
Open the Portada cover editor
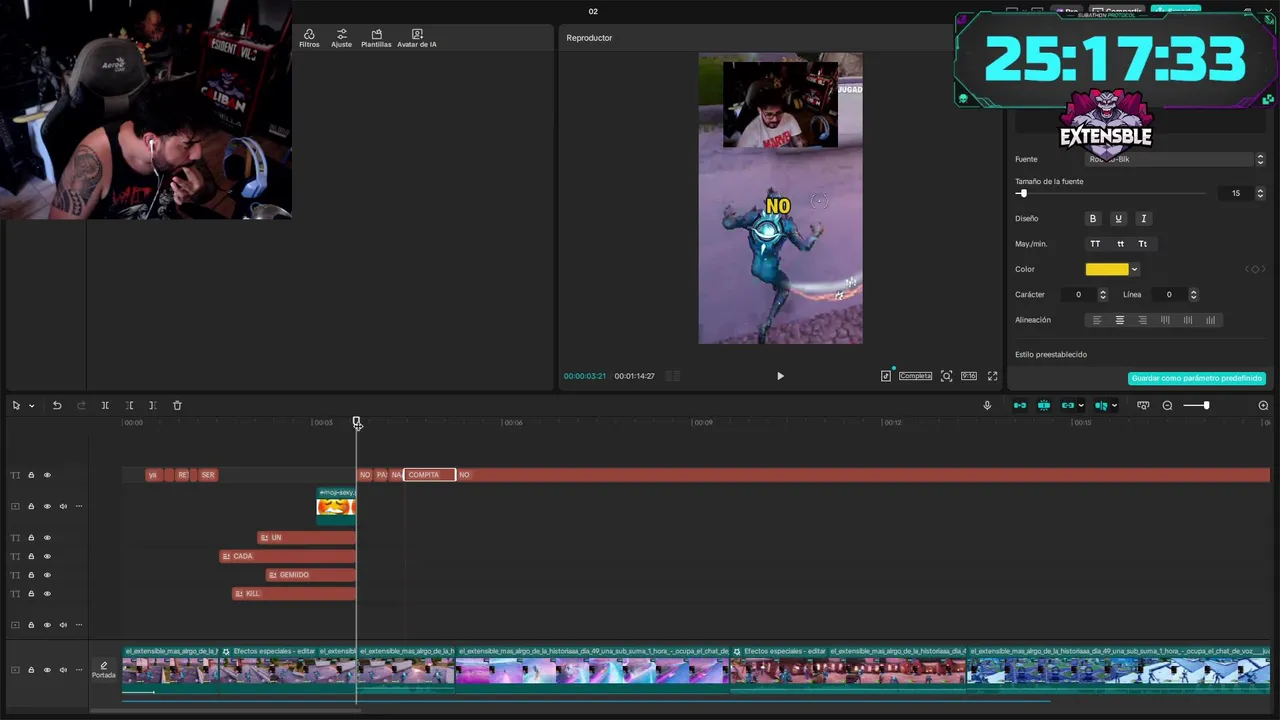104,670
